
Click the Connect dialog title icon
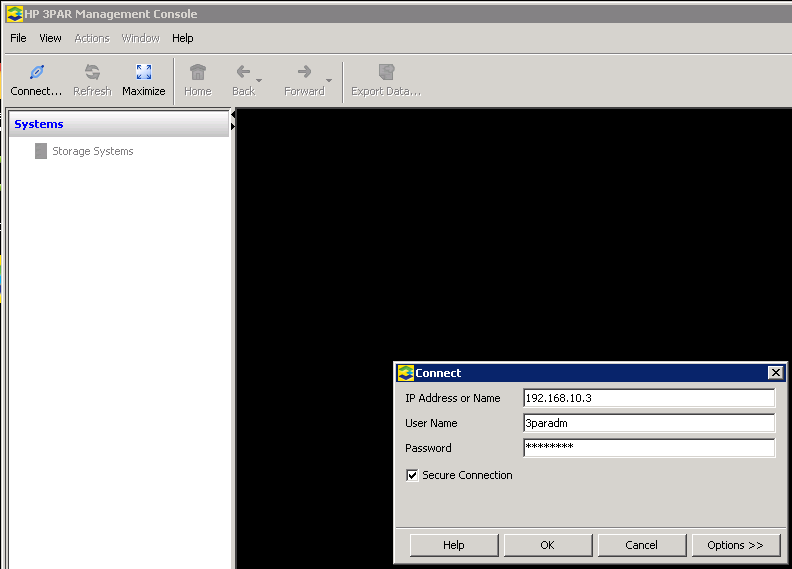[406, 373]
